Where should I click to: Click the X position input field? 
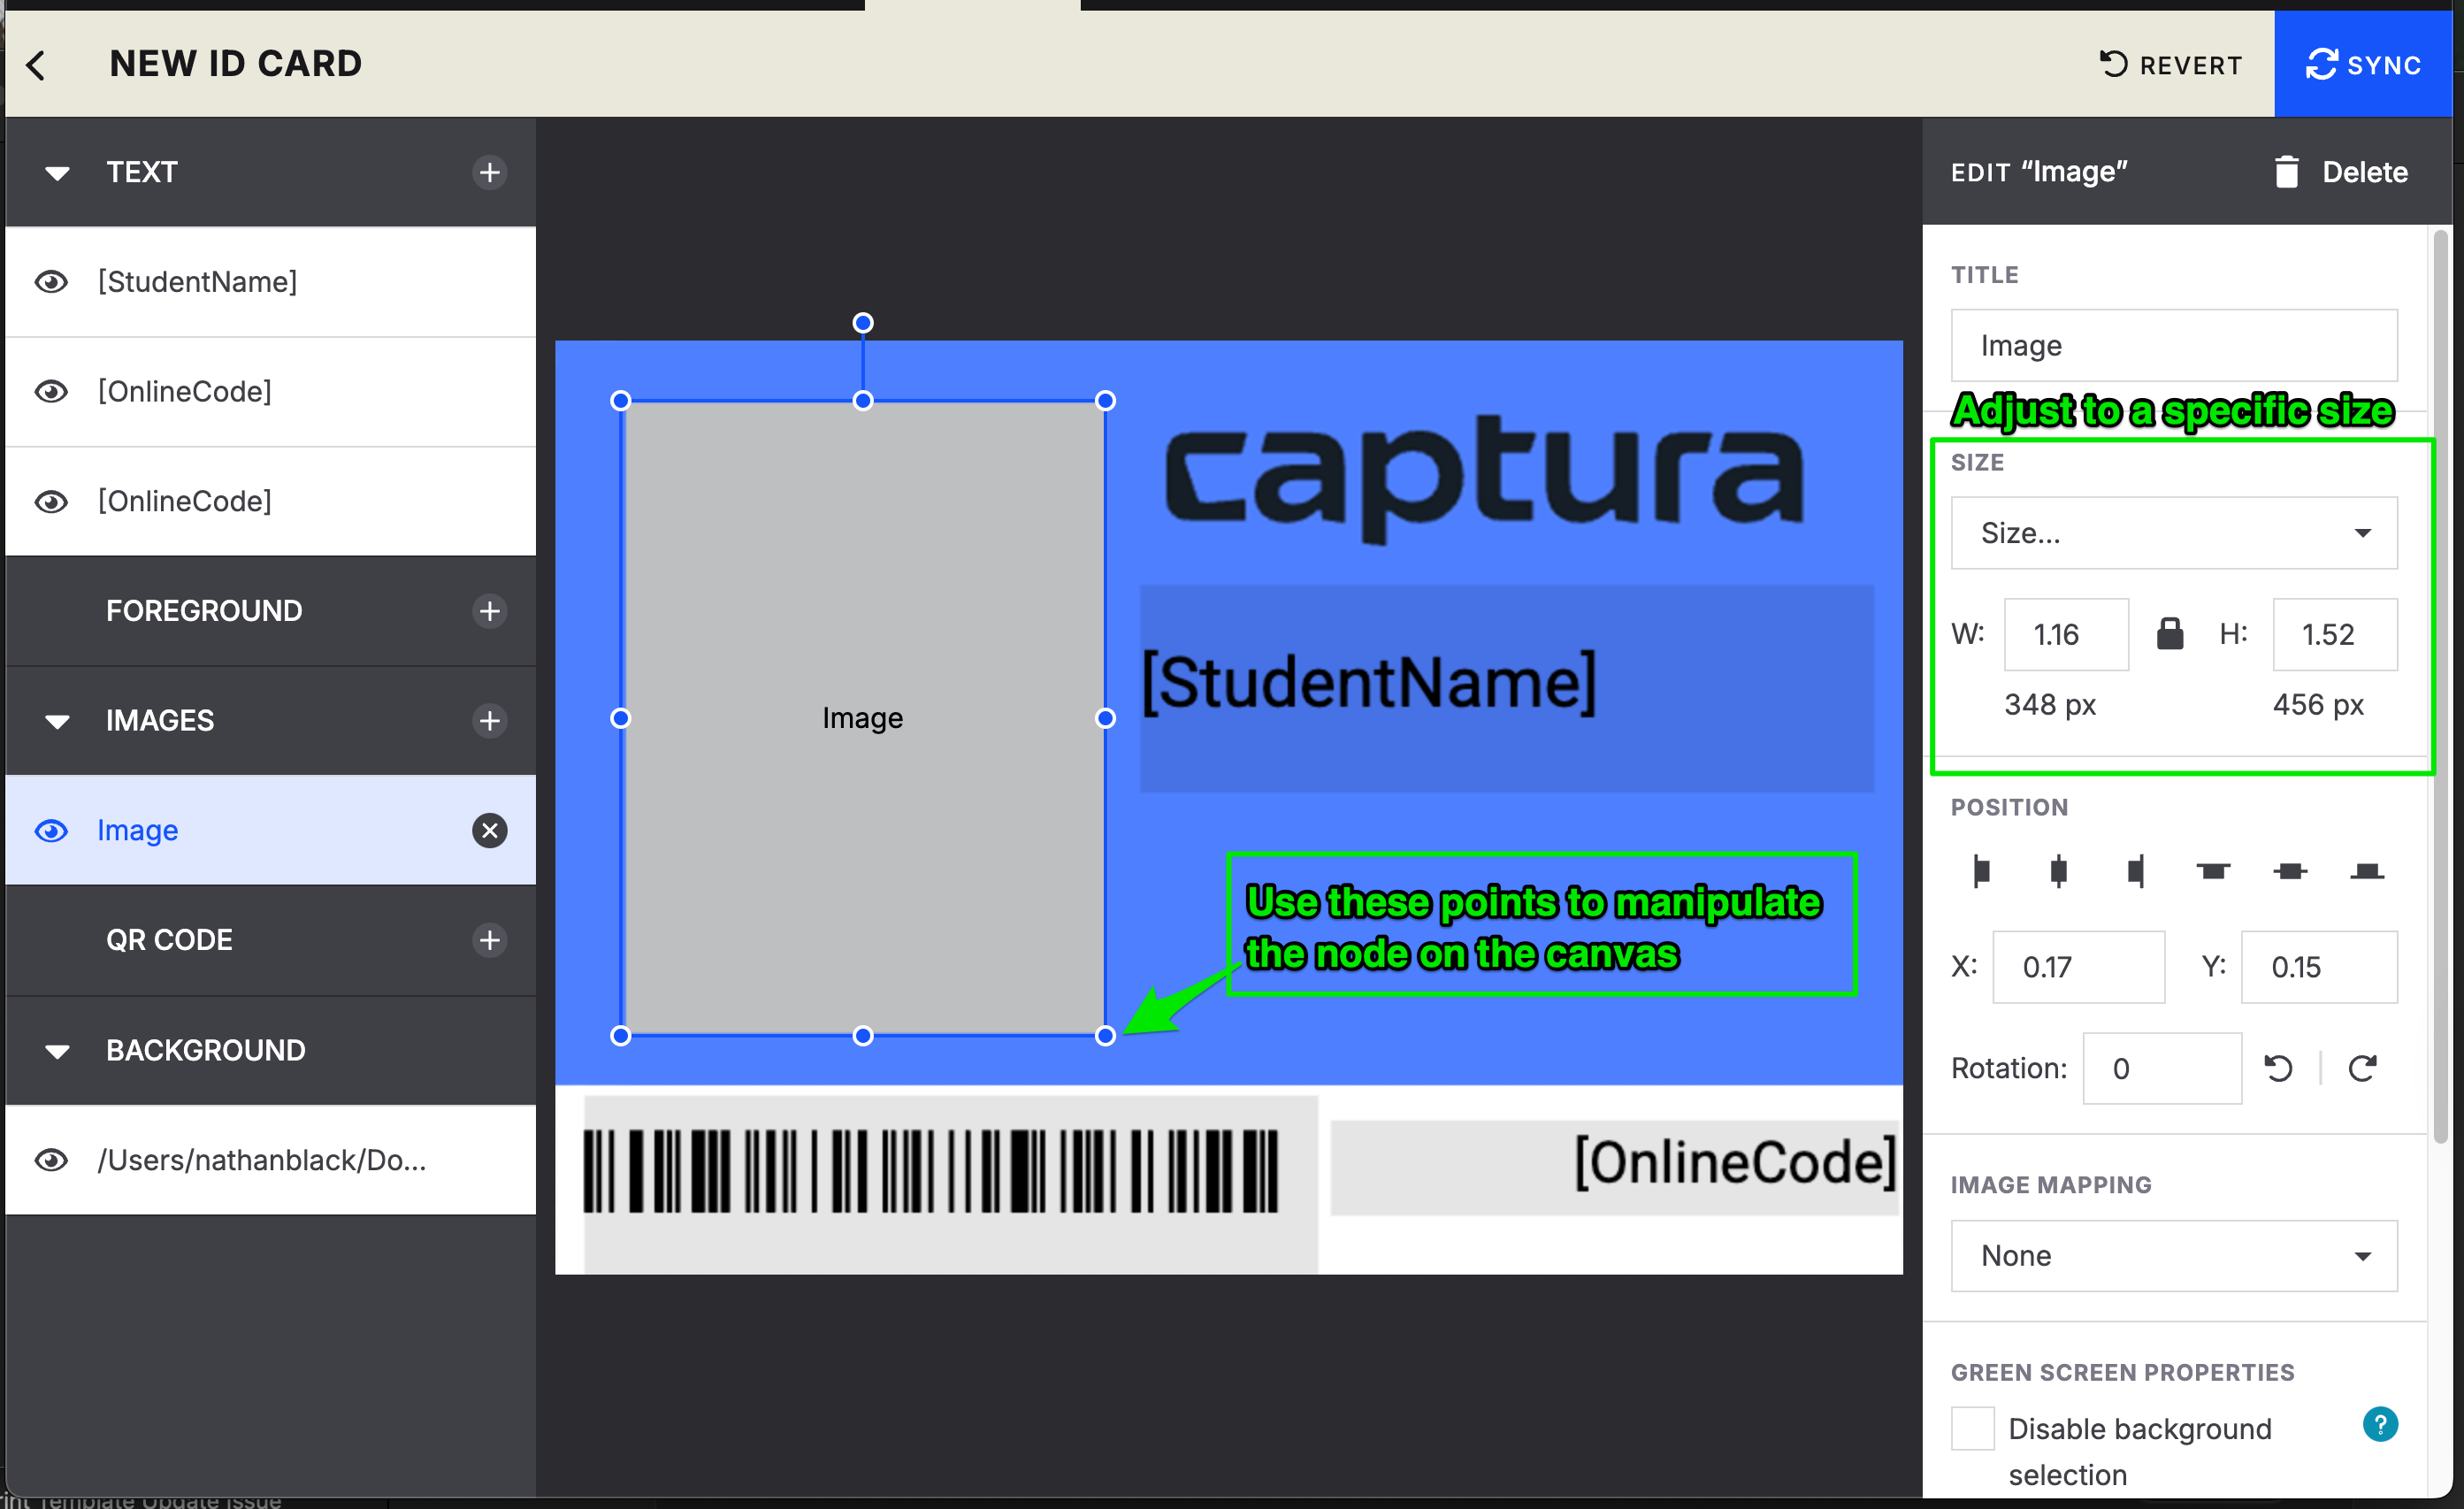click(2079, 967)
